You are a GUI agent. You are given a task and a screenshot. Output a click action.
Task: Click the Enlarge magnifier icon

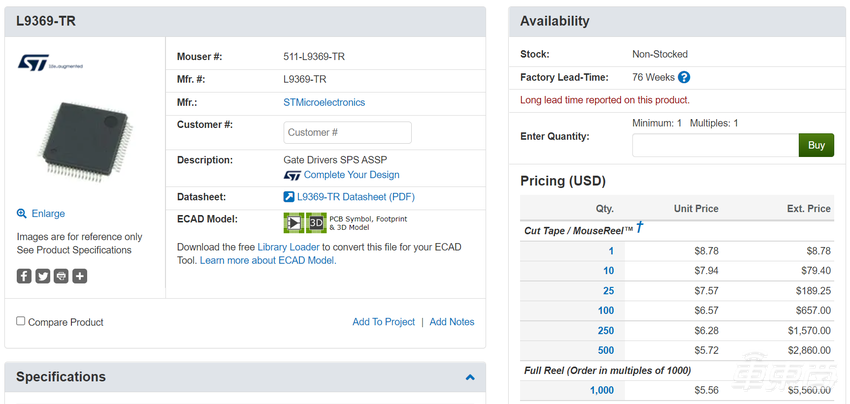(22, 214)
